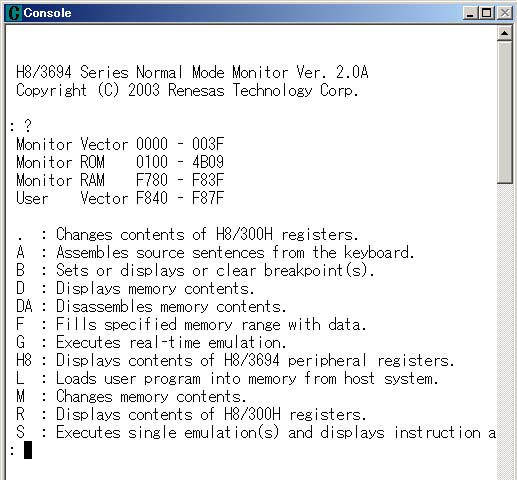Click the 'B : Sets or displays' breakpoint line
The width and height of the screenshot is (517, 480).
(195, 270)
